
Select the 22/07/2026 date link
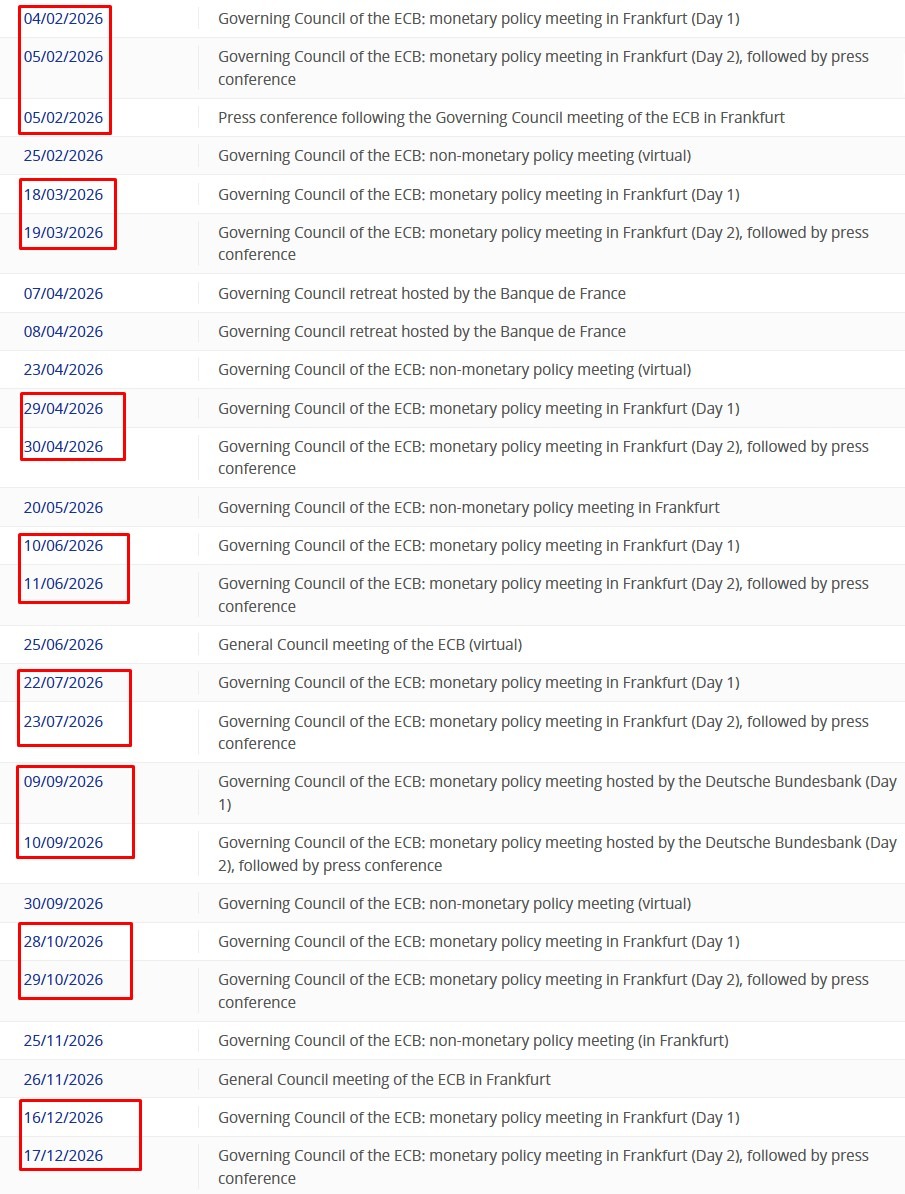63,682
